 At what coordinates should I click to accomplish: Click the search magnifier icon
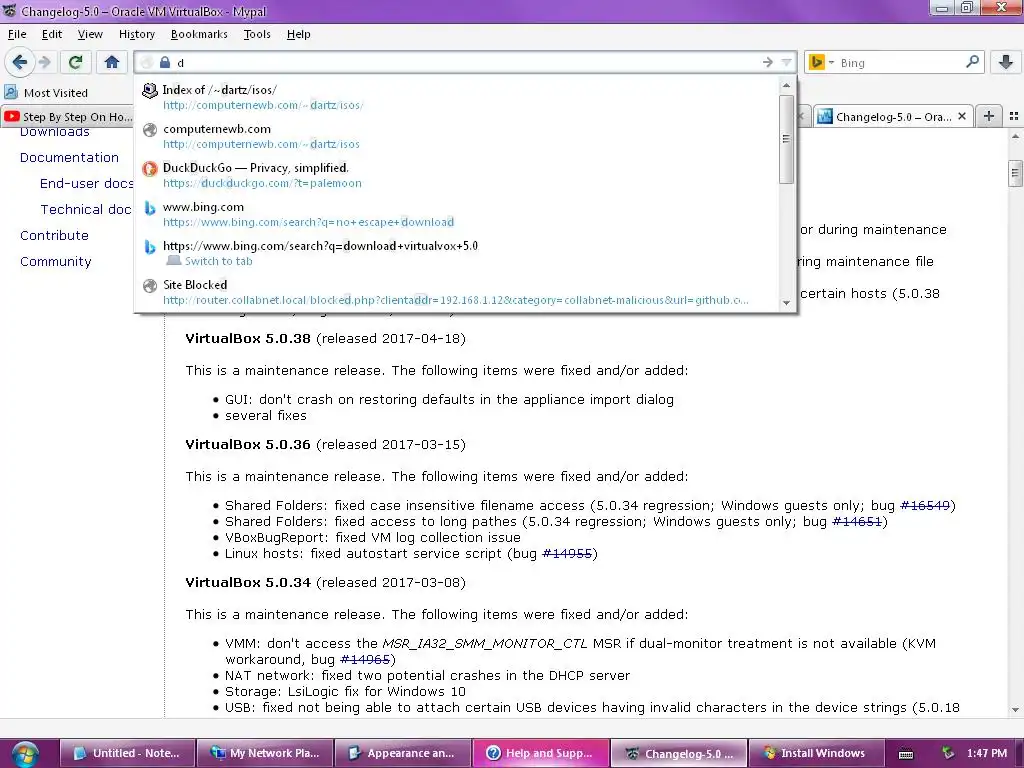972,62
